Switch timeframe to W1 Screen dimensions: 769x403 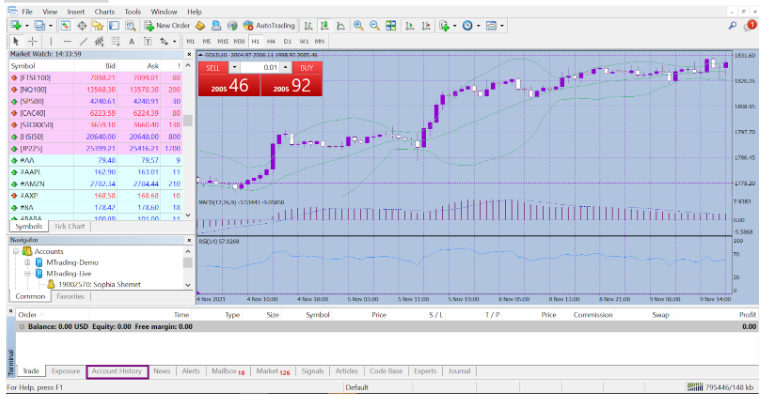pos(304,42)
